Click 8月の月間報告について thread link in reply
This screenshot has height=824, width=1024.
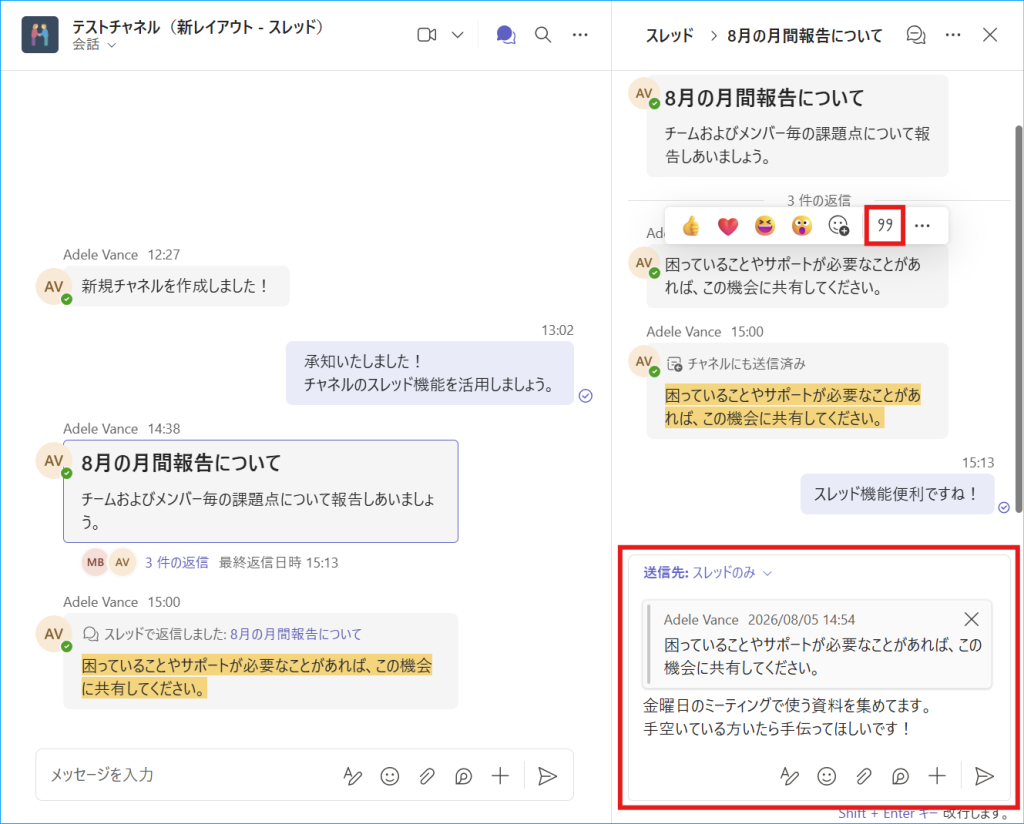pyautogui.click(x=296, y=634)
